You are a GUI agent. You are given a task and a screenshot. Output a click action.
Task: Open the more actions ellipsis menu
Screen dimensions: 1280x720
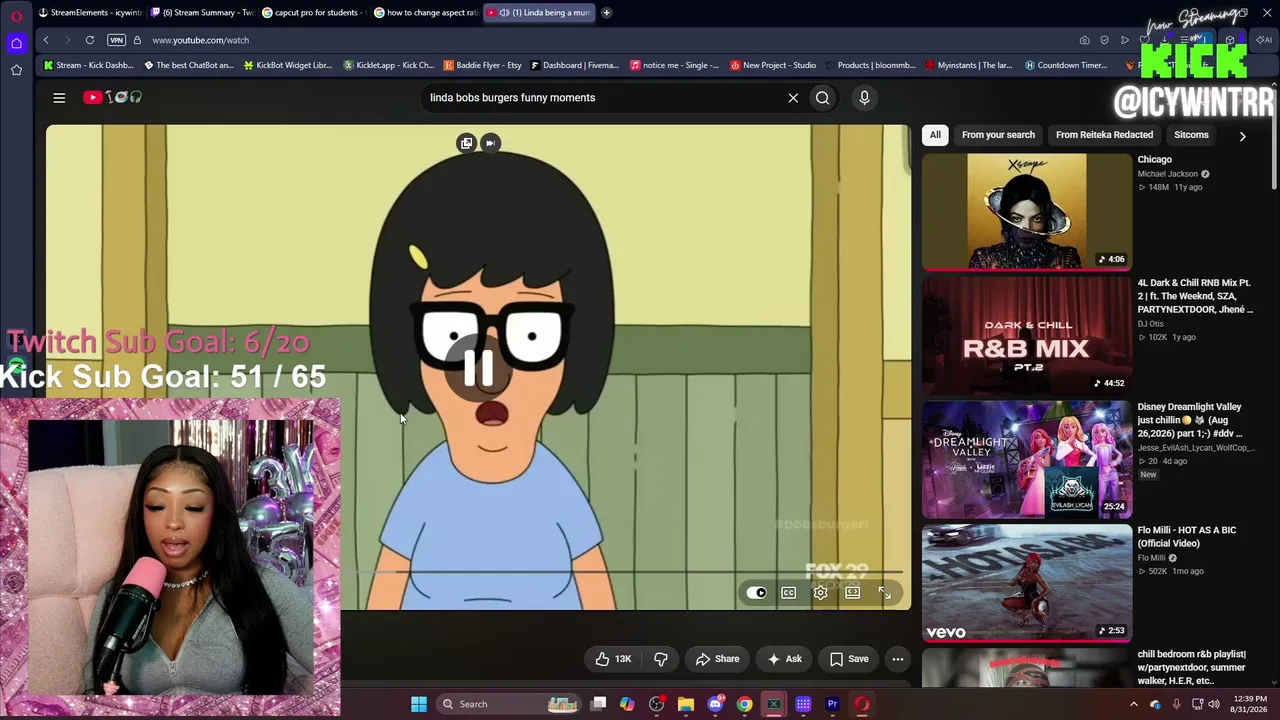click(x=898, y=659)
